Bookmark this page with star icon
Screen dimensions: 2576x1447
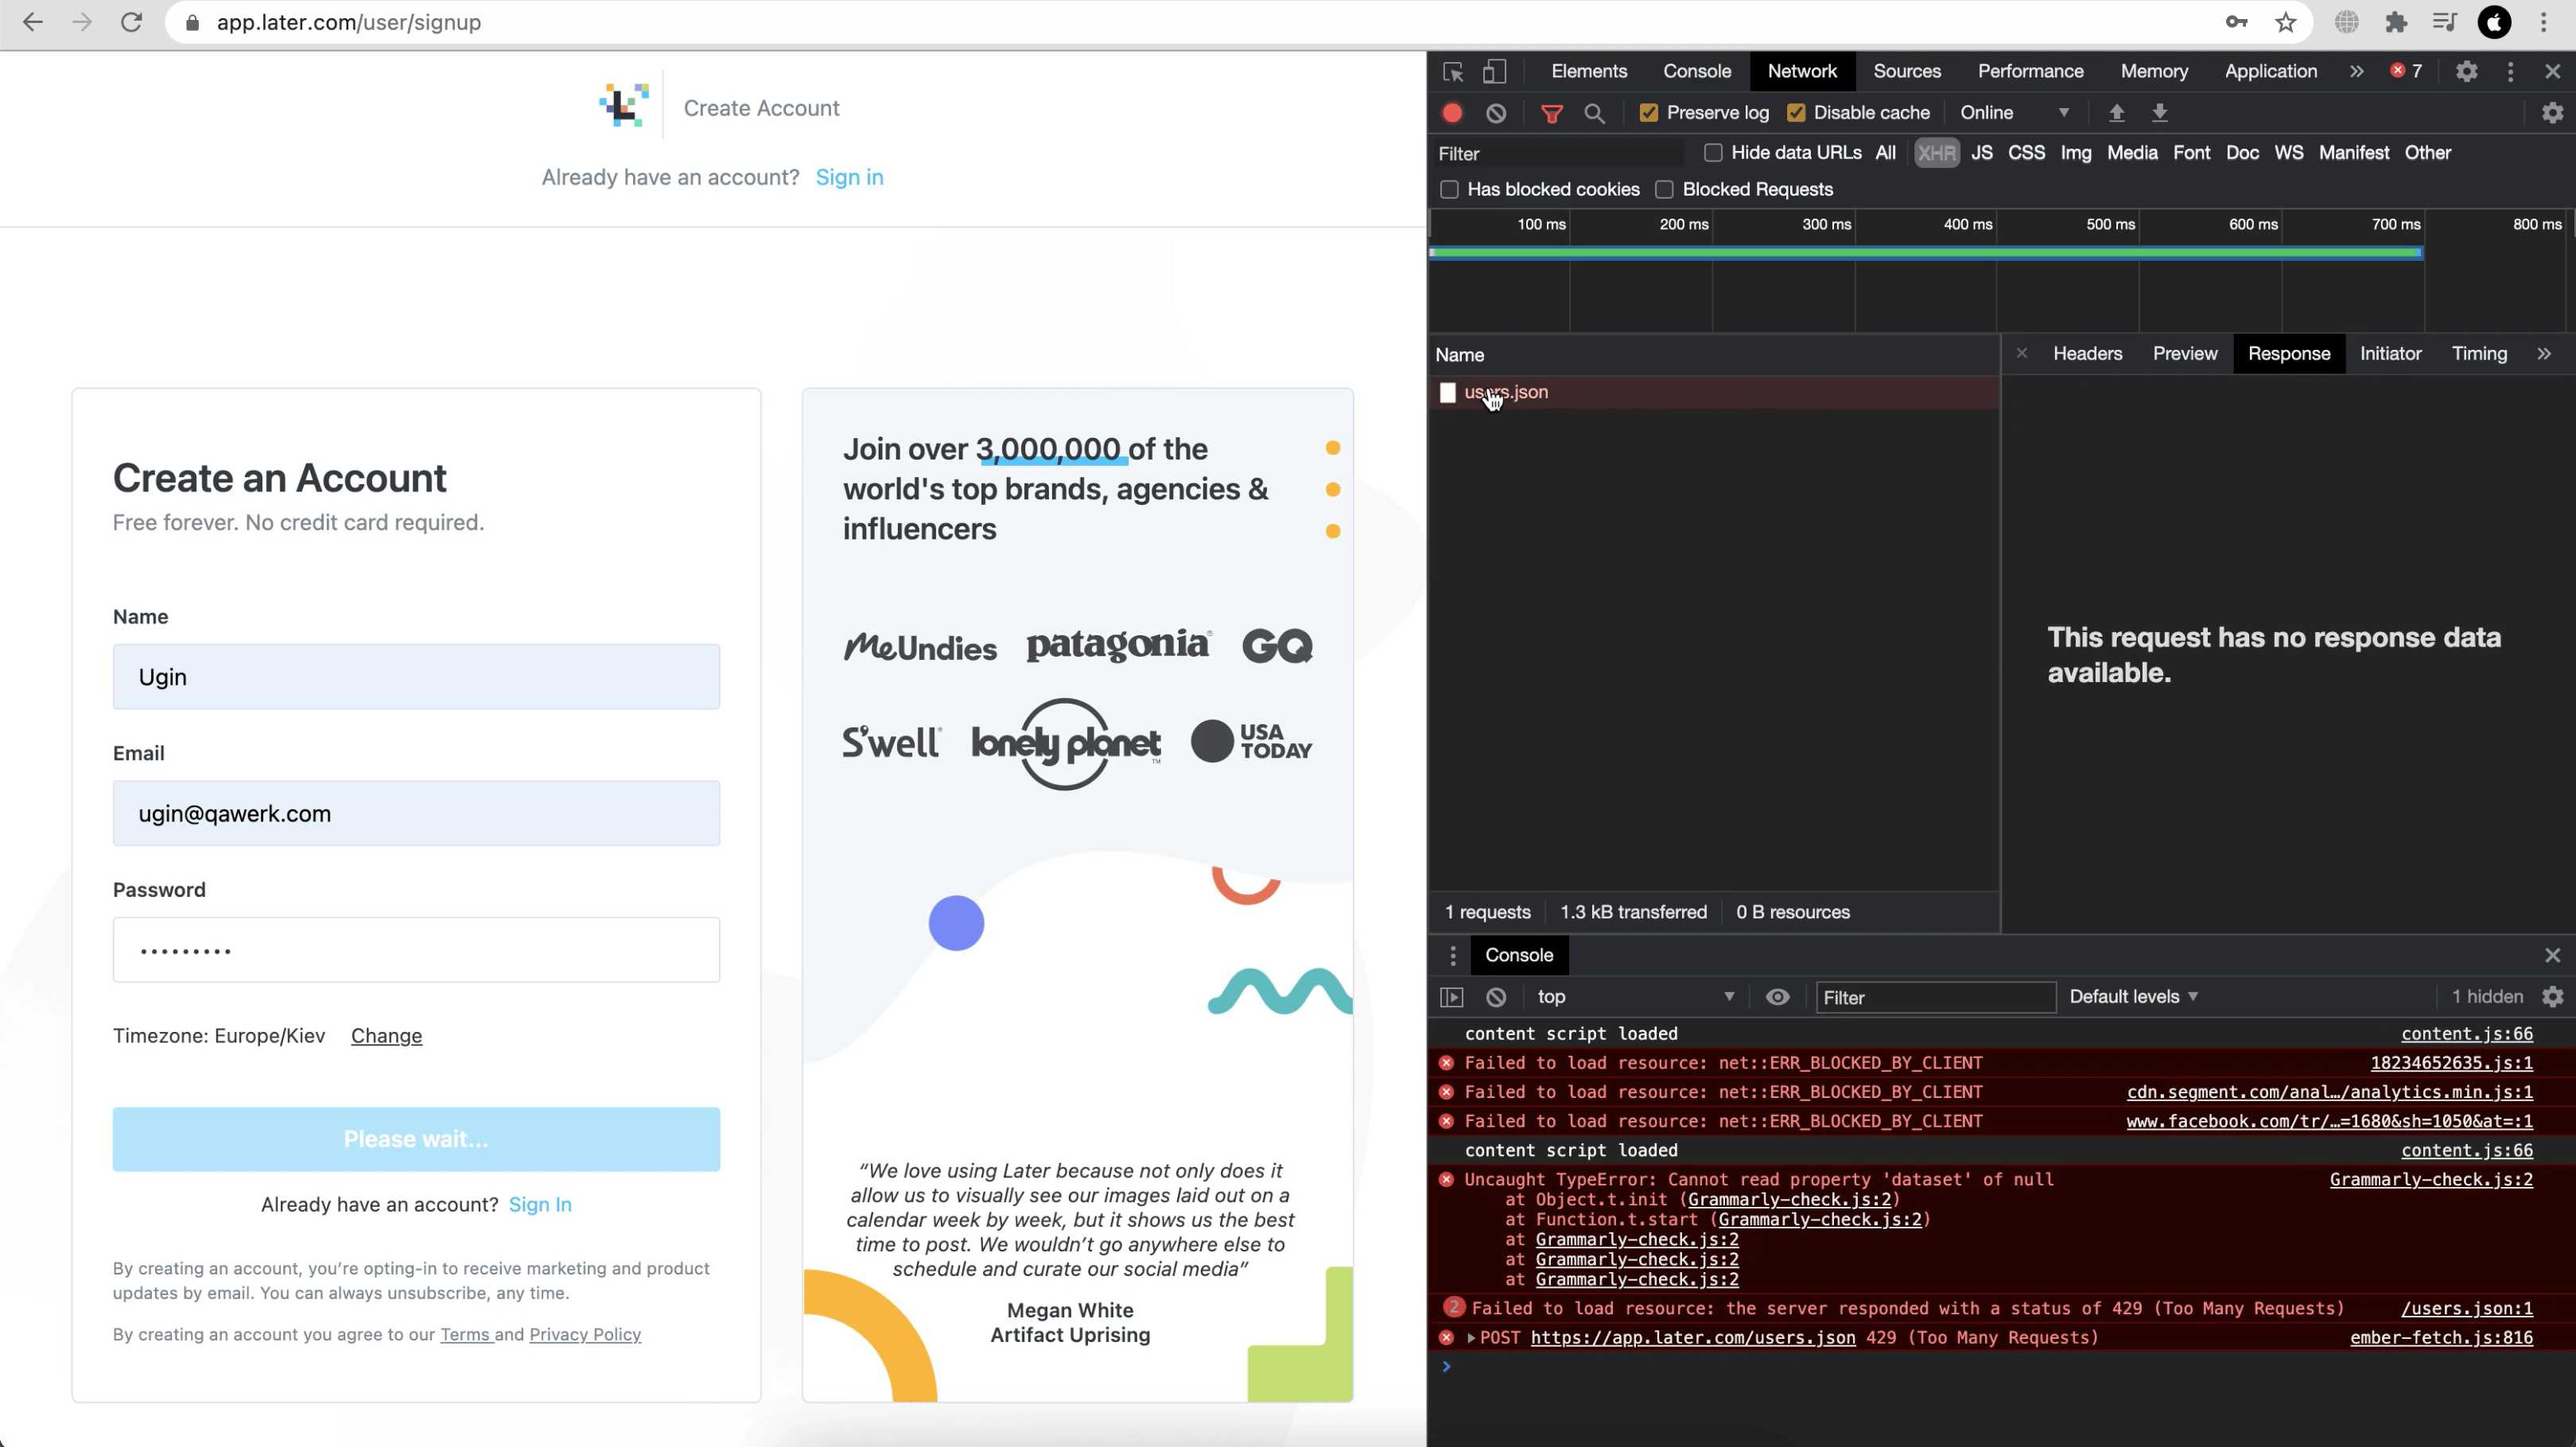[2286, 22]
